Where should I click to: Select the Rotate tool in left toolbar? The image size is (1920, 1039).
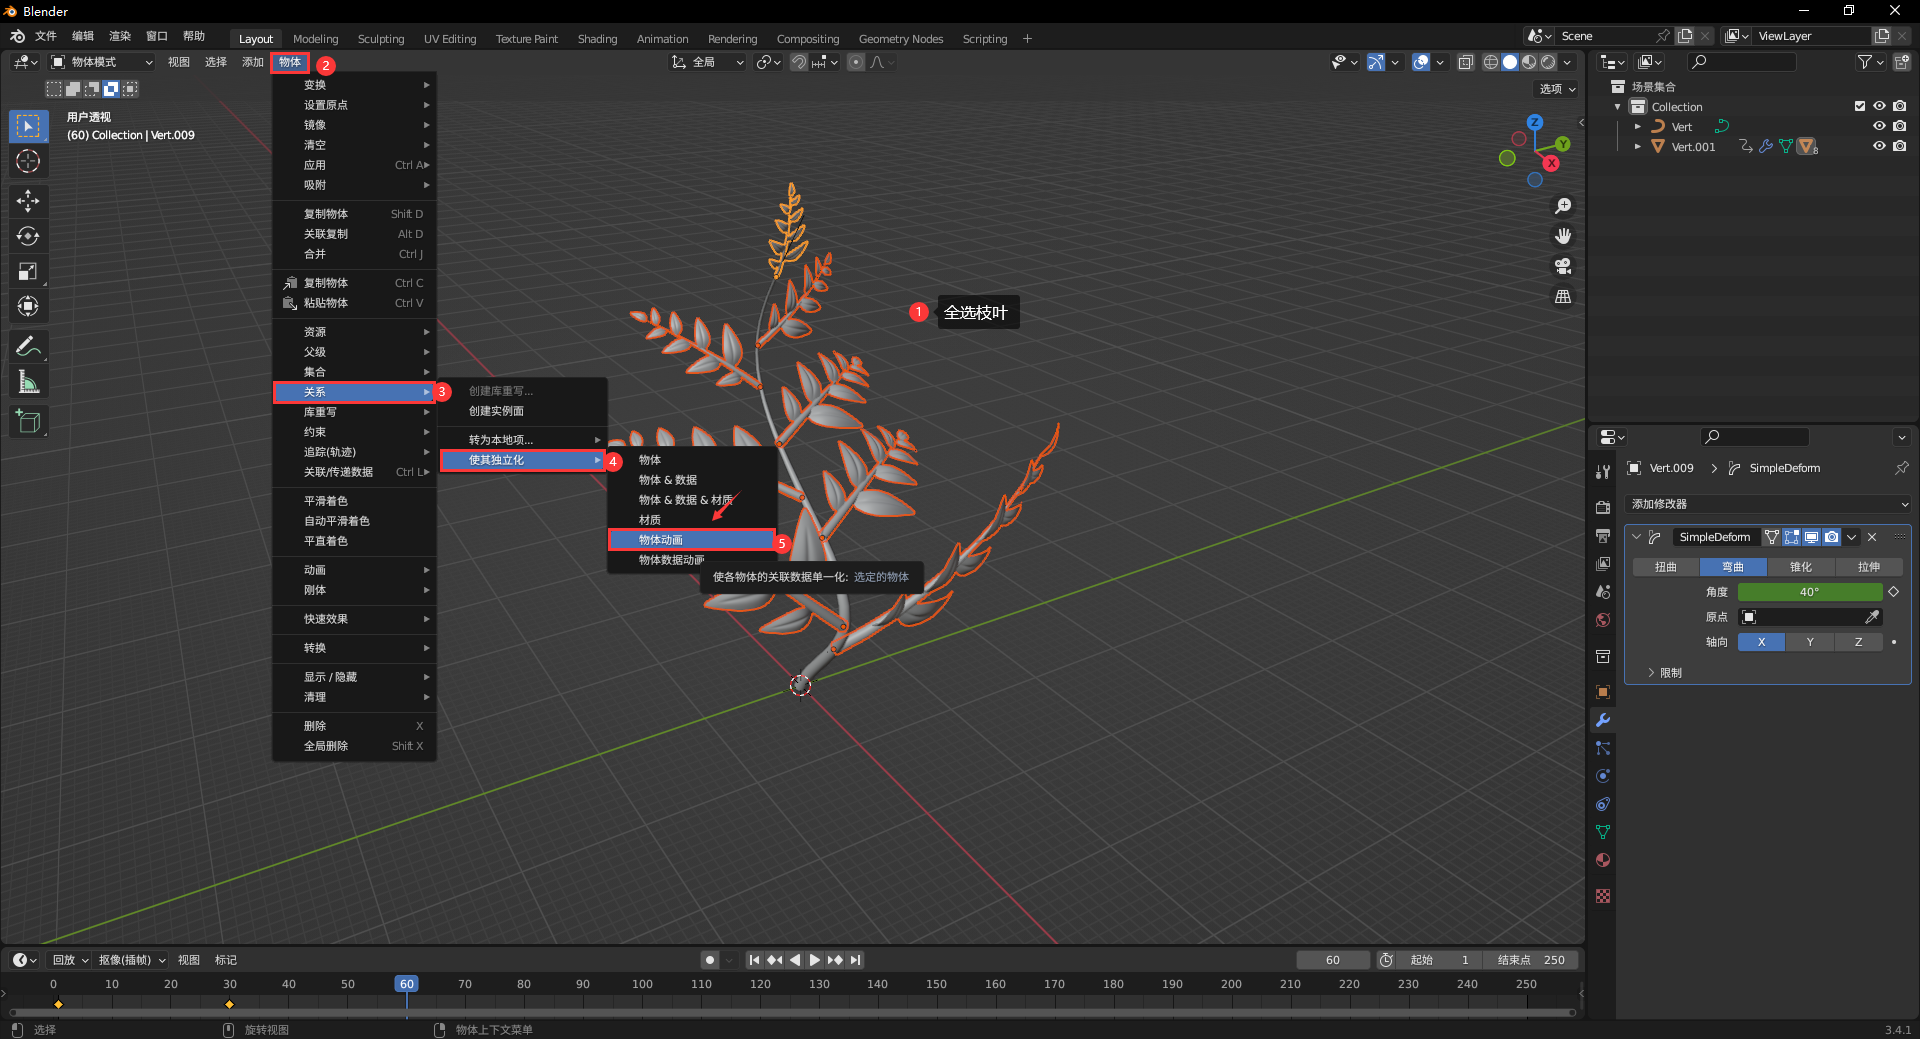click(x=28, y=236)
